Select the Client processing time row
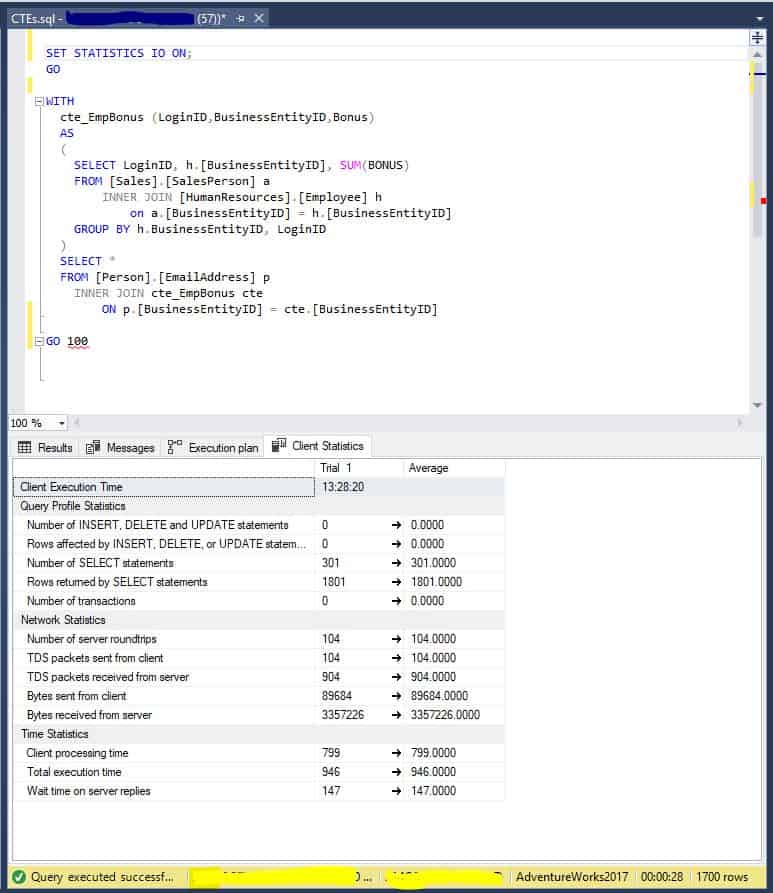 (259, 753)
